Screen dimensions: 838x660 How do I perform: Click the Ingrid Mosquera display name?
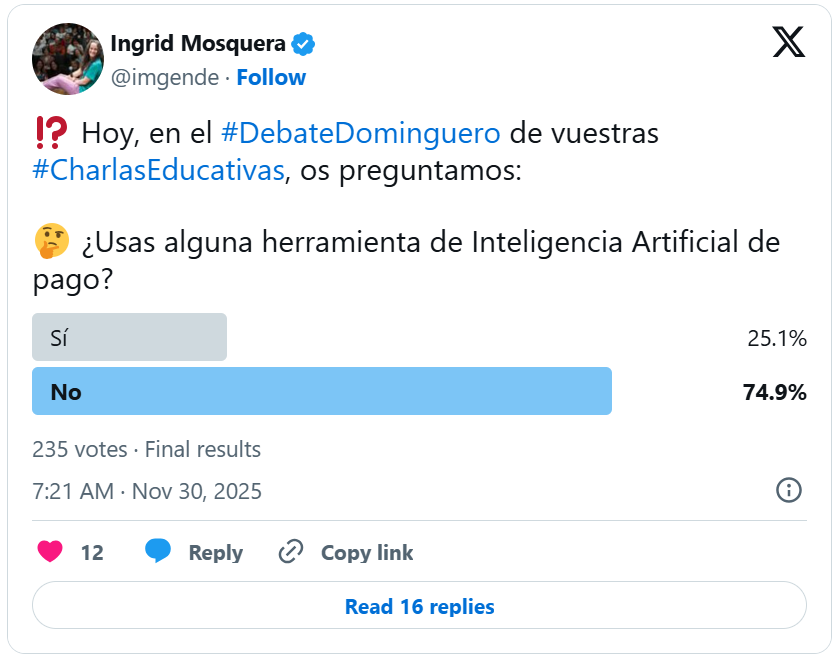point(198,44)
